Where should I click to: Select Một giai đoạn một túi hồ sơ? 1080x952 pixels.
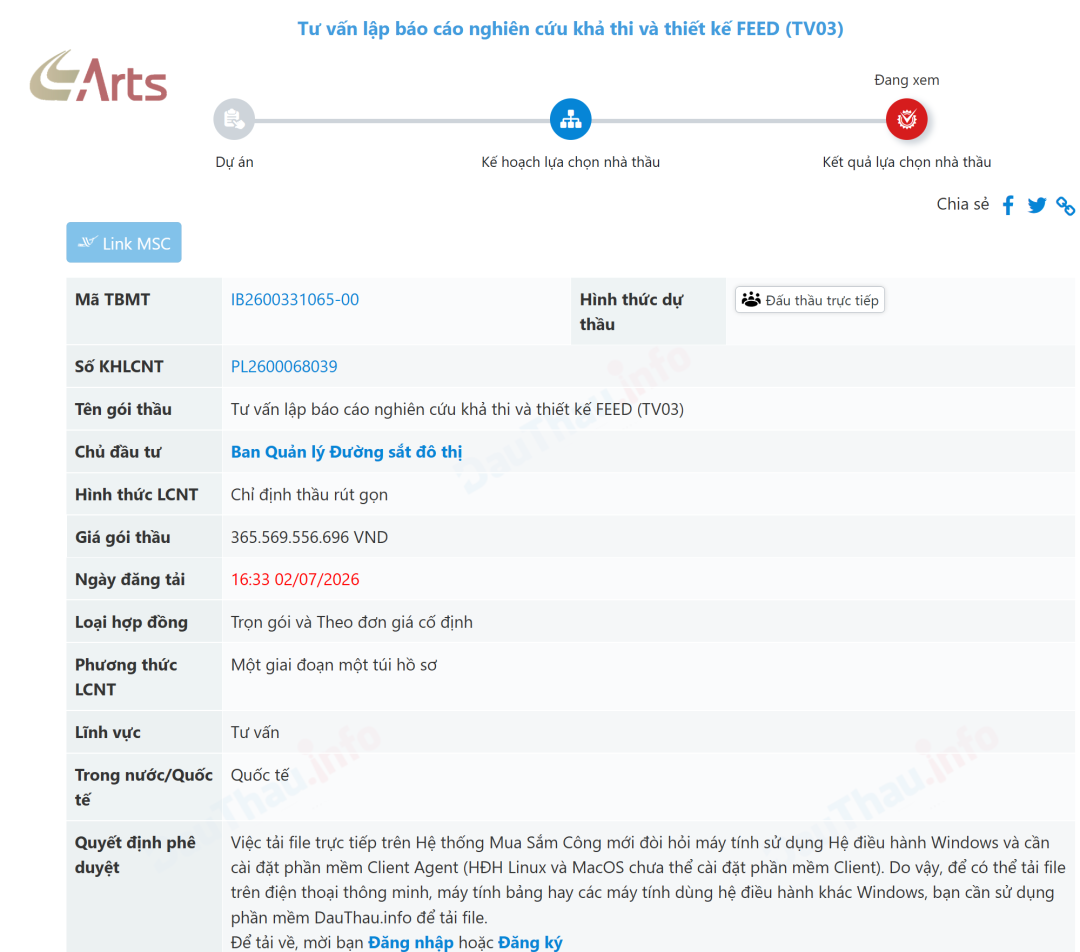pos(334,665)
